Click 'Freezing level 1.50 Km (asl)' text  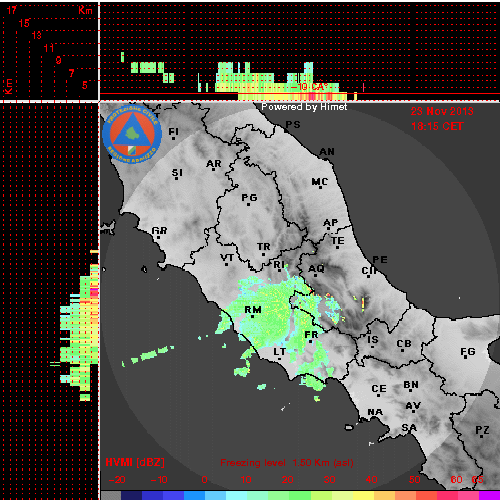click(x=287, y=463)
